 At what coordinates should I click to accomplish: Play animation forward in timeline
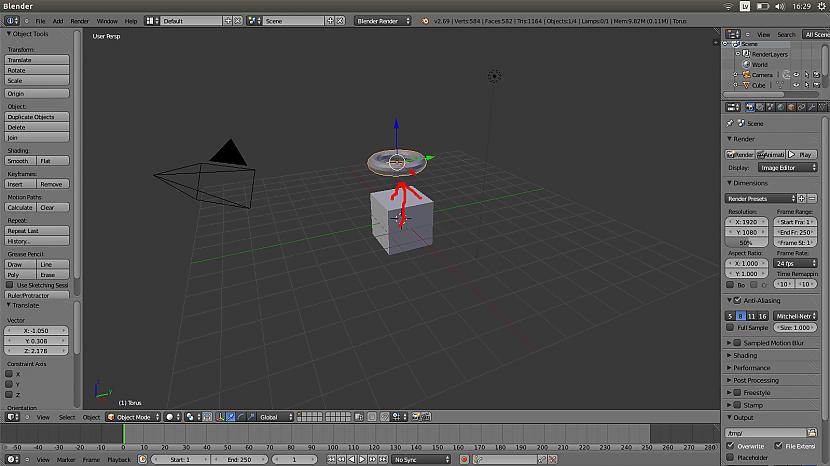point(362,459)
